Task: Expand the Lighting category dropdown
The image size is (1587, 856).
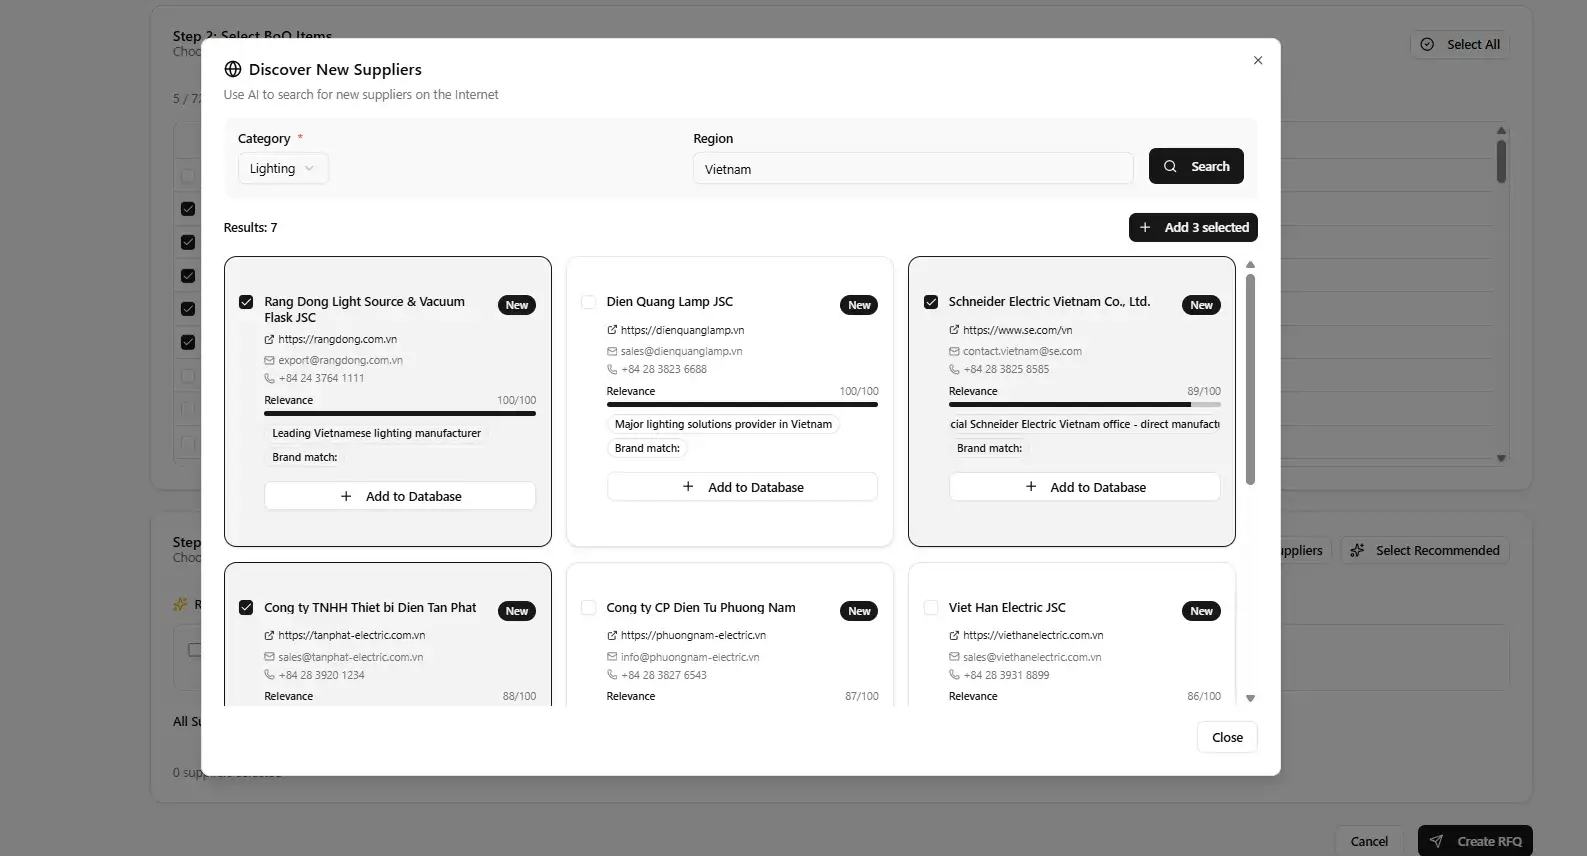Action: pos(282,169)
